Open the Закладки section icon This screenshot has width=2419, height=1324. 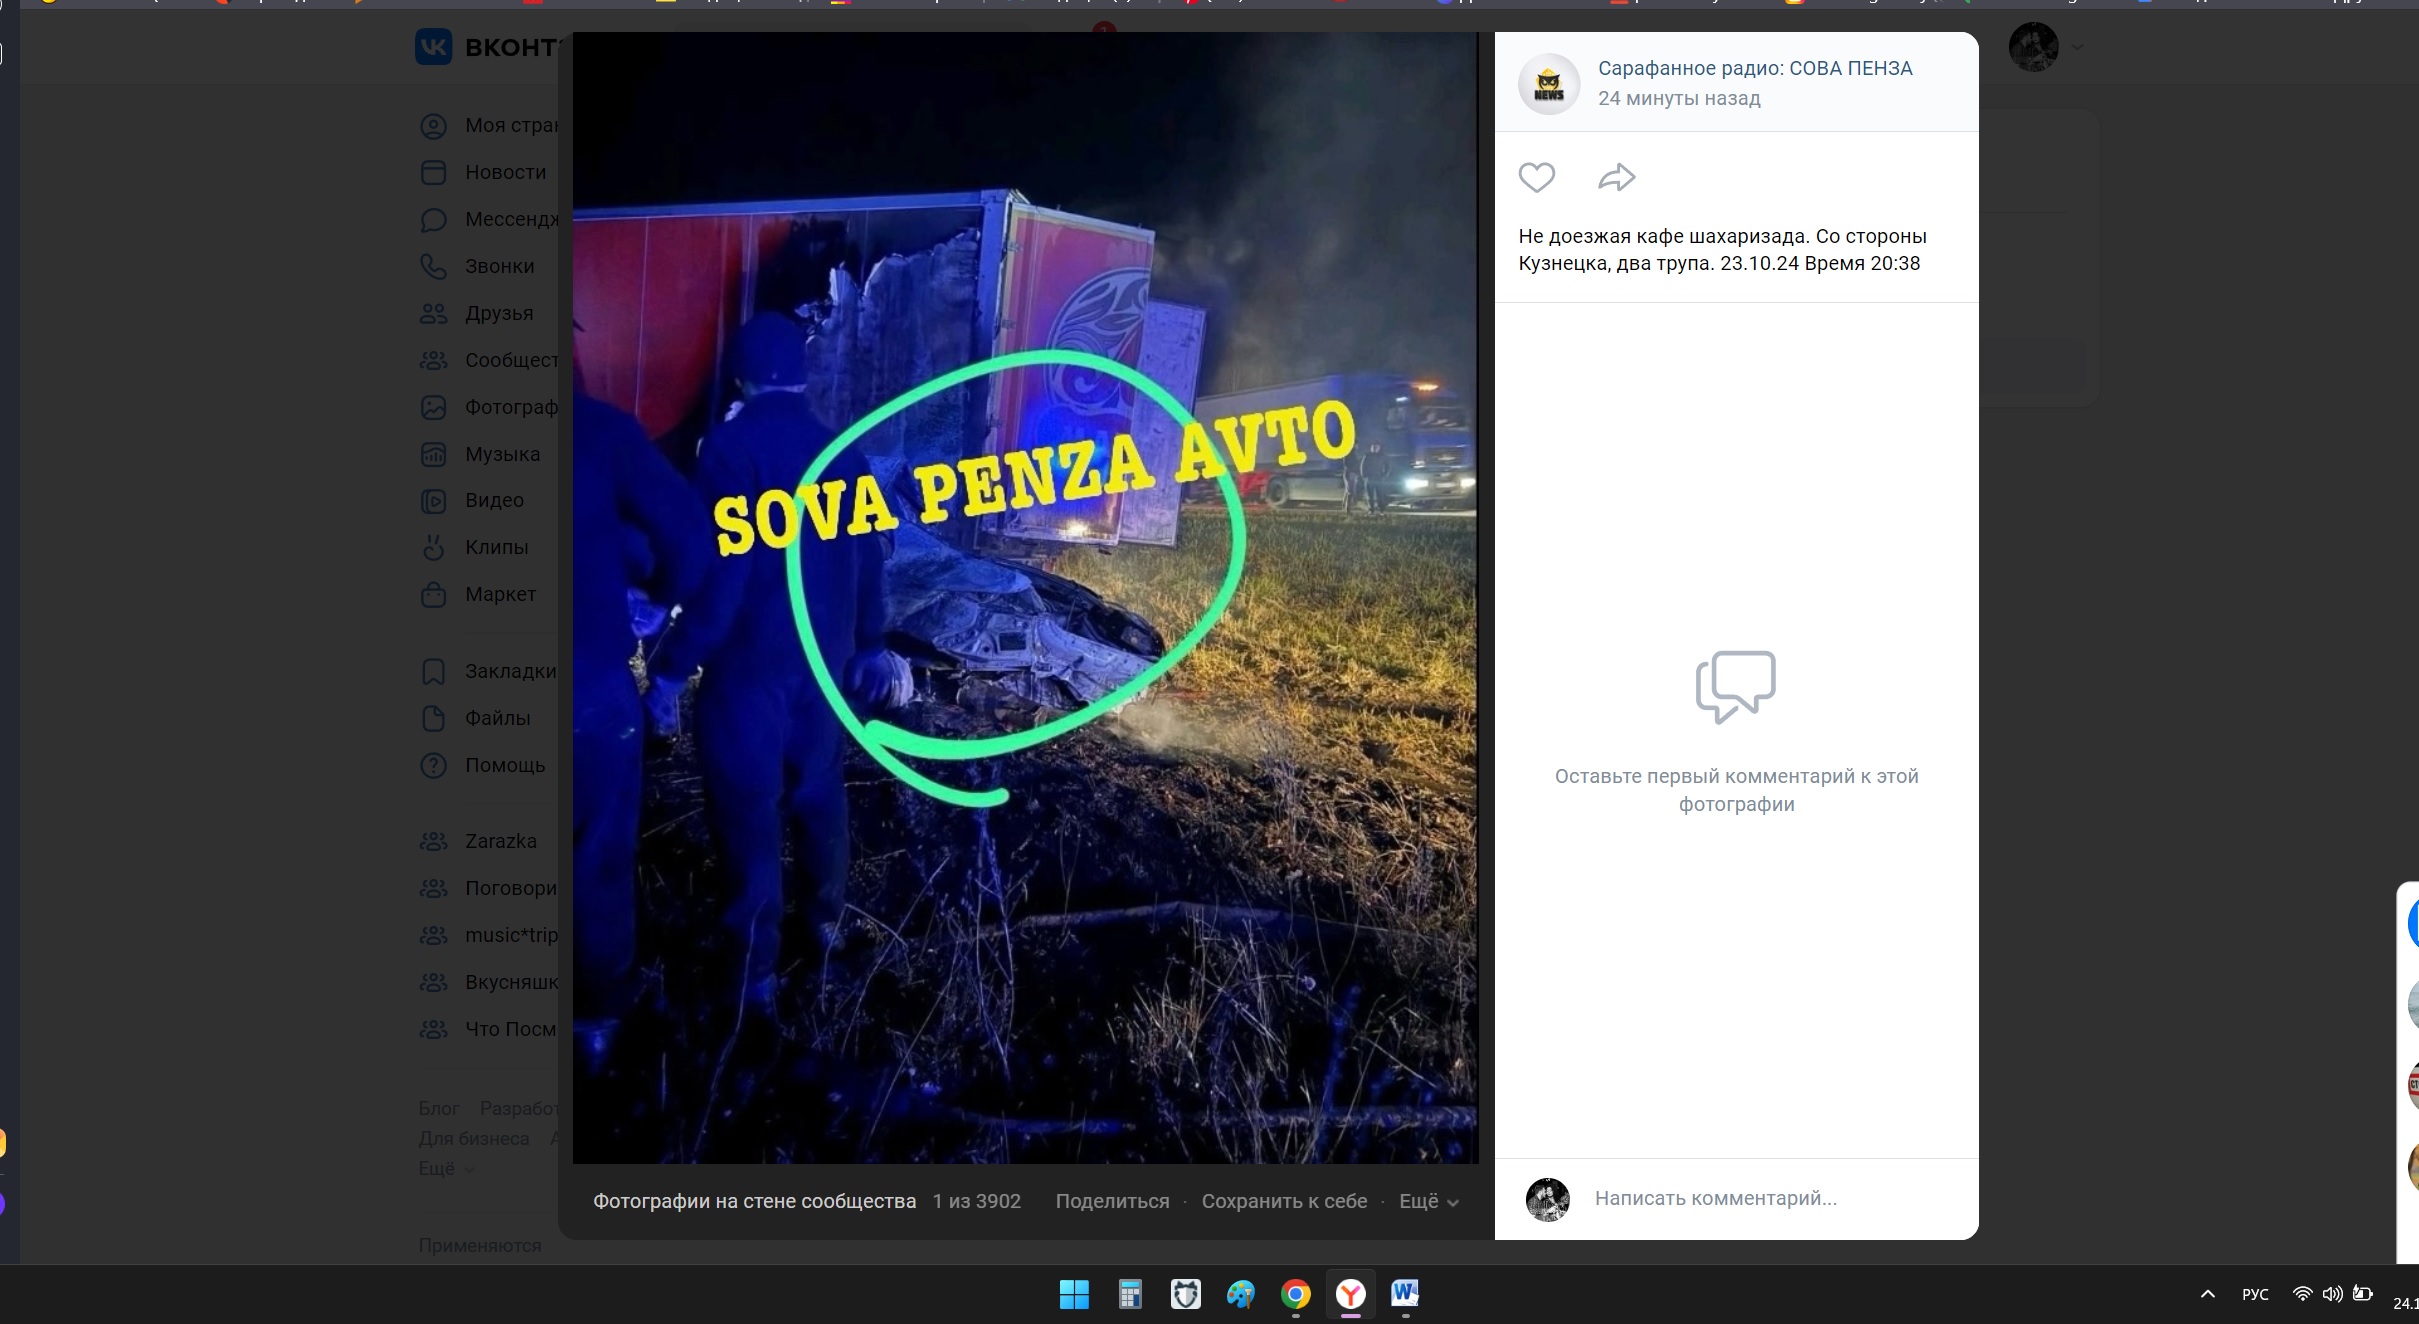coord(433,671)
